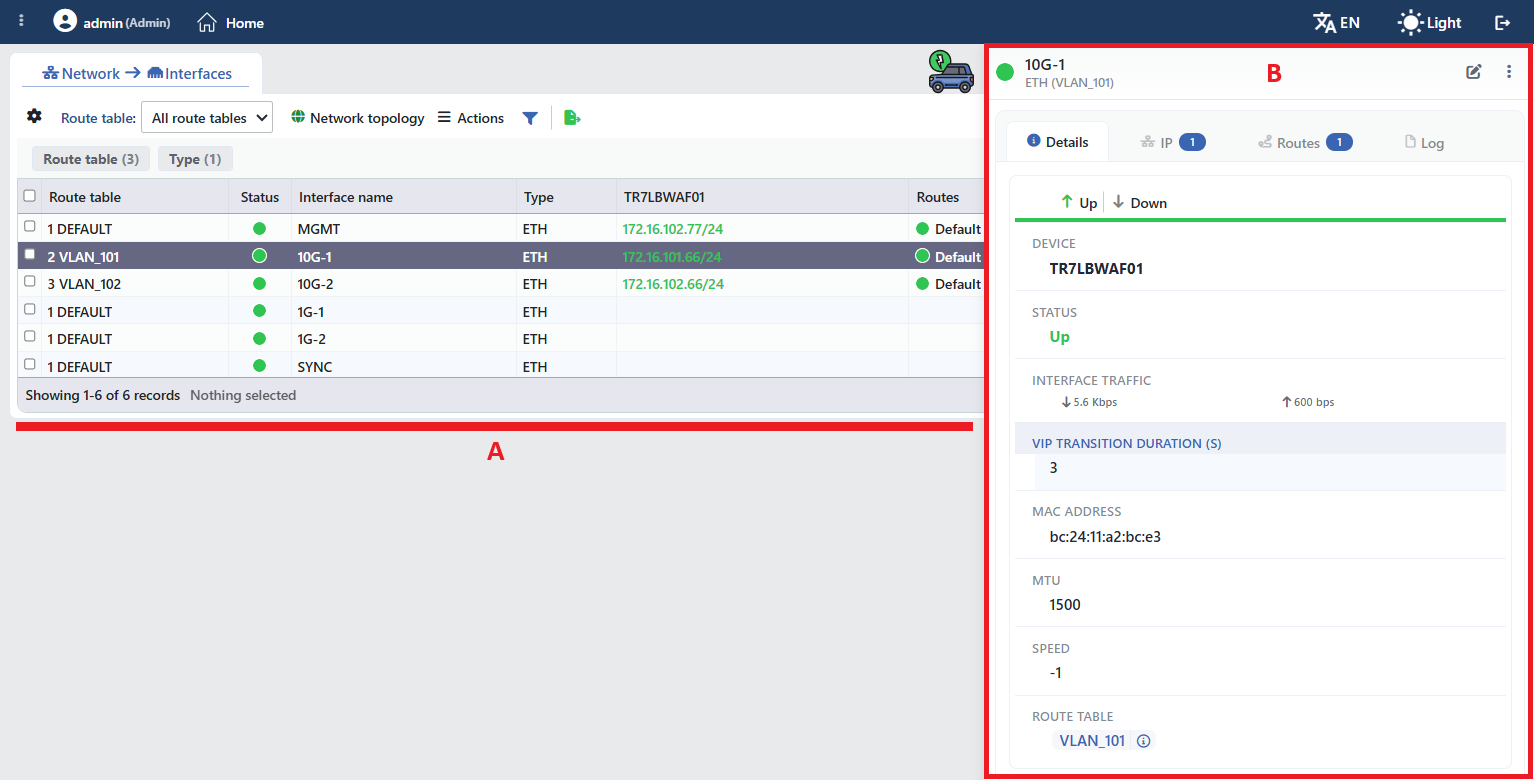Click the VLAN_101 route table link
This screenshot has height=780, width=1534.
click(1092, 741)
